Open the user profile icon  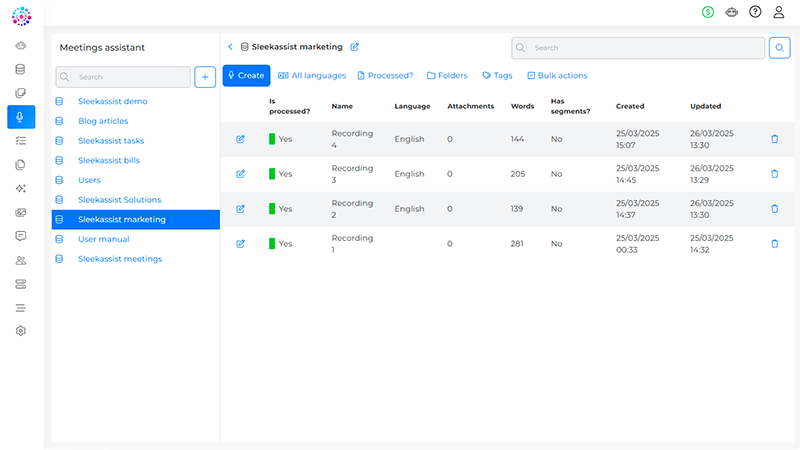pyautogui.click(x=779, y=12)
